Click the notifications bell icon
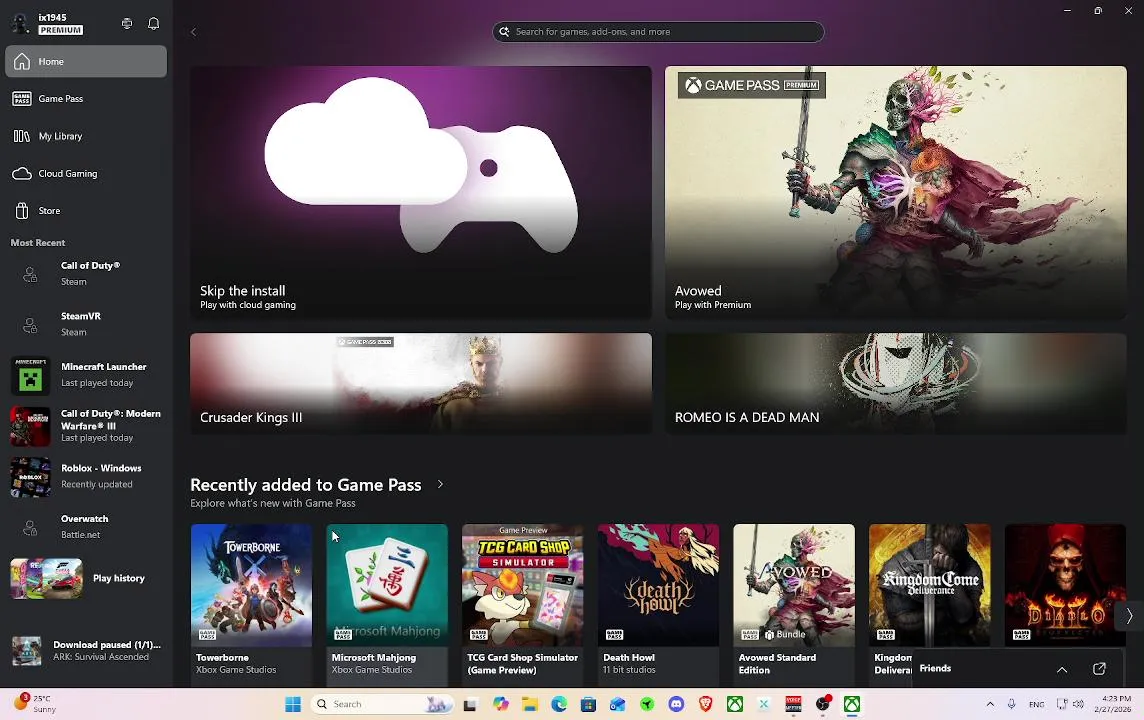 click(153, 23)
